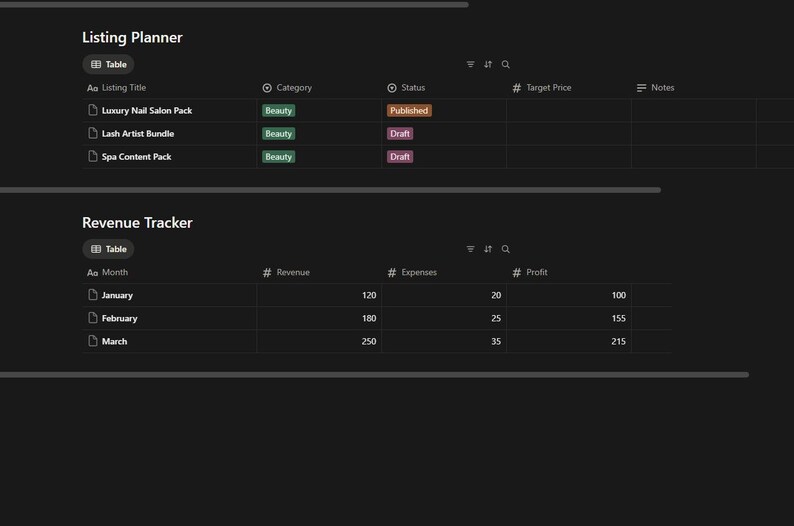Viewport: 794px width, 526px height.
Task: Click Notes cell for Lash Artist Bundle
Action: coord(694,134)
